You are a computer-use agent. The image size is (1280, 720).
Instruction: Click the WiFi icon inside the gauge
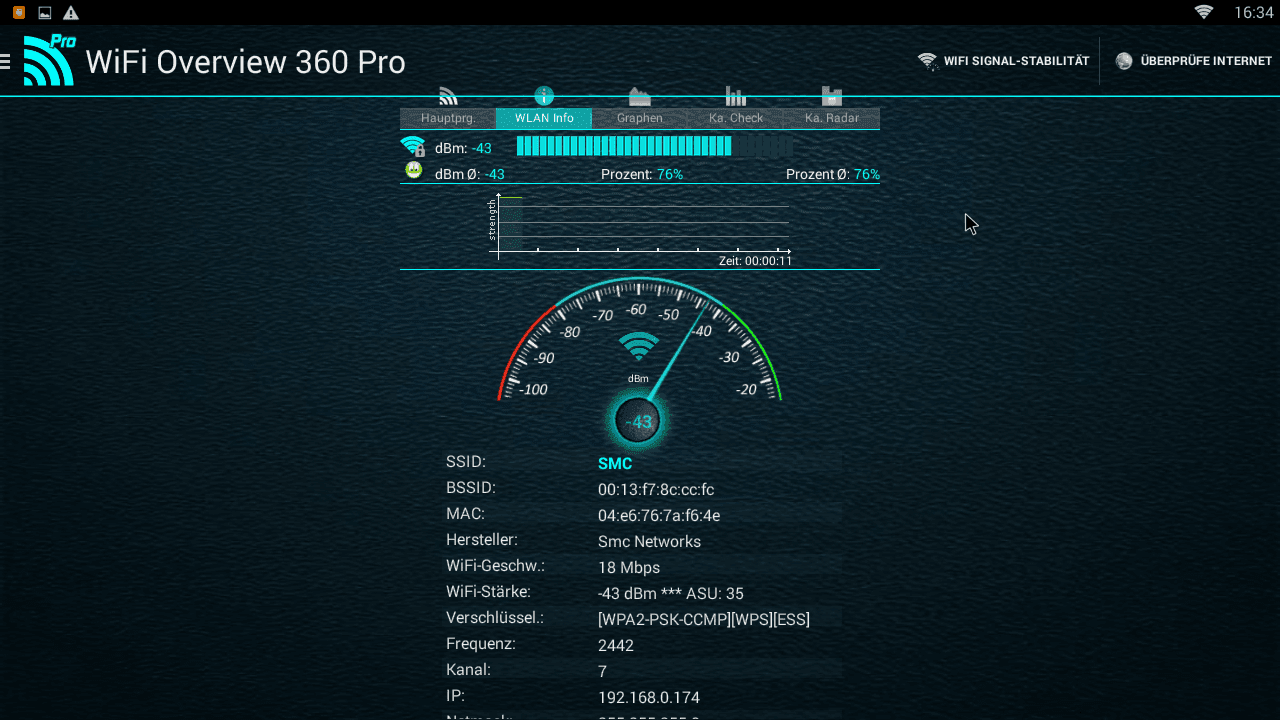(x=639, y=347)
